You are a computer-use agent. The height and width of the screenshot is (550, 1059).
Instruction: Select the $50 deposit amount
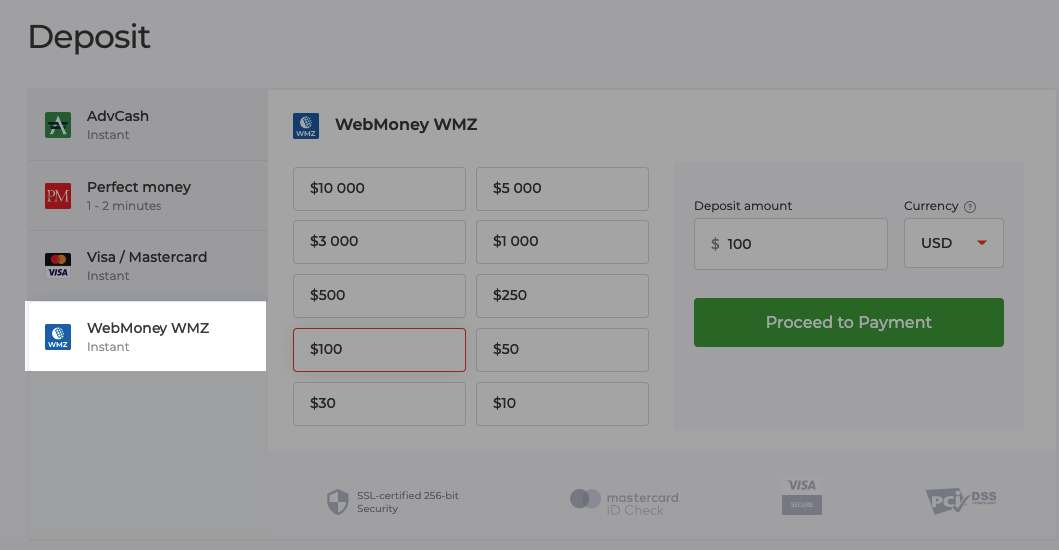pos(562,350)
